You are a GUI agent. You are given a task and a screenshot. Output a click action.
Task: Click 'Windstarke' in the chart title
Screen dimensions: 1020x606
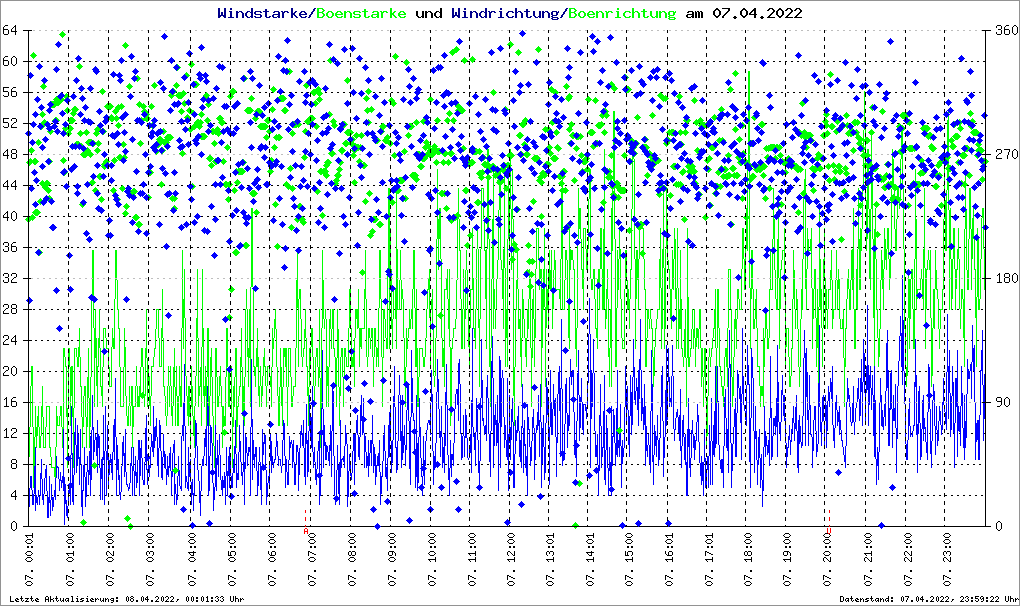264,13
